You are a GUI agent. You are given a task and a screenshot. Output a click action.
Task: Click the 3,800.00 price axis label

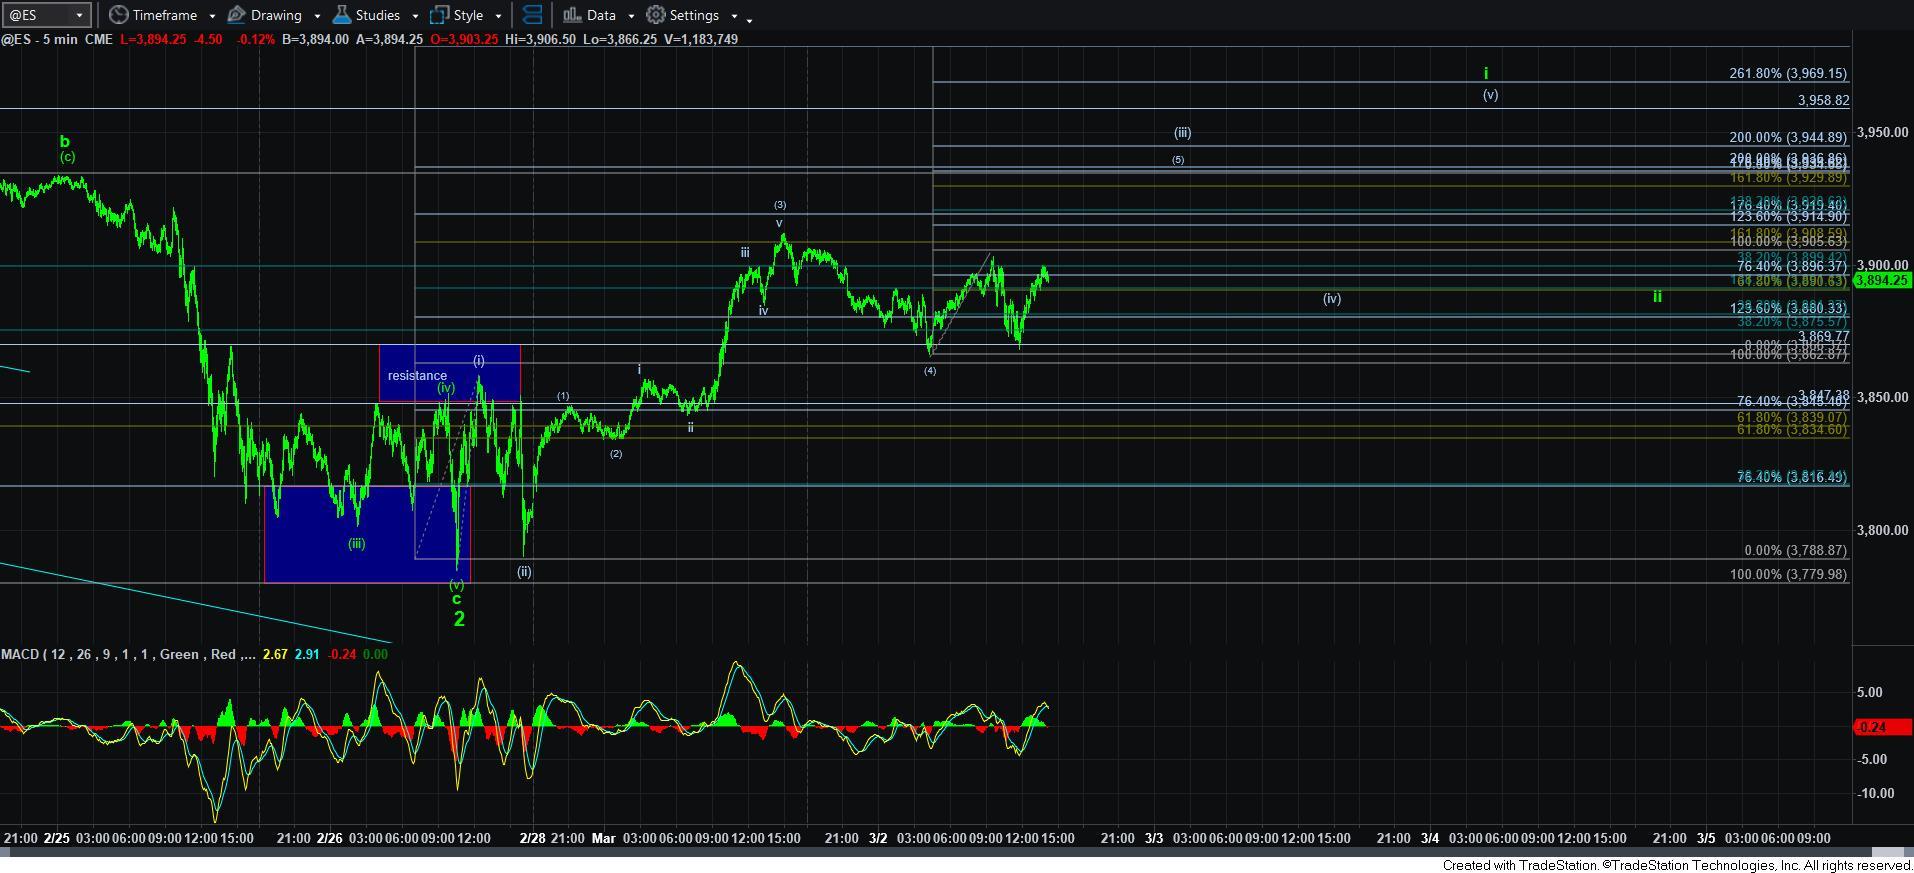[x=1882, y=531]
